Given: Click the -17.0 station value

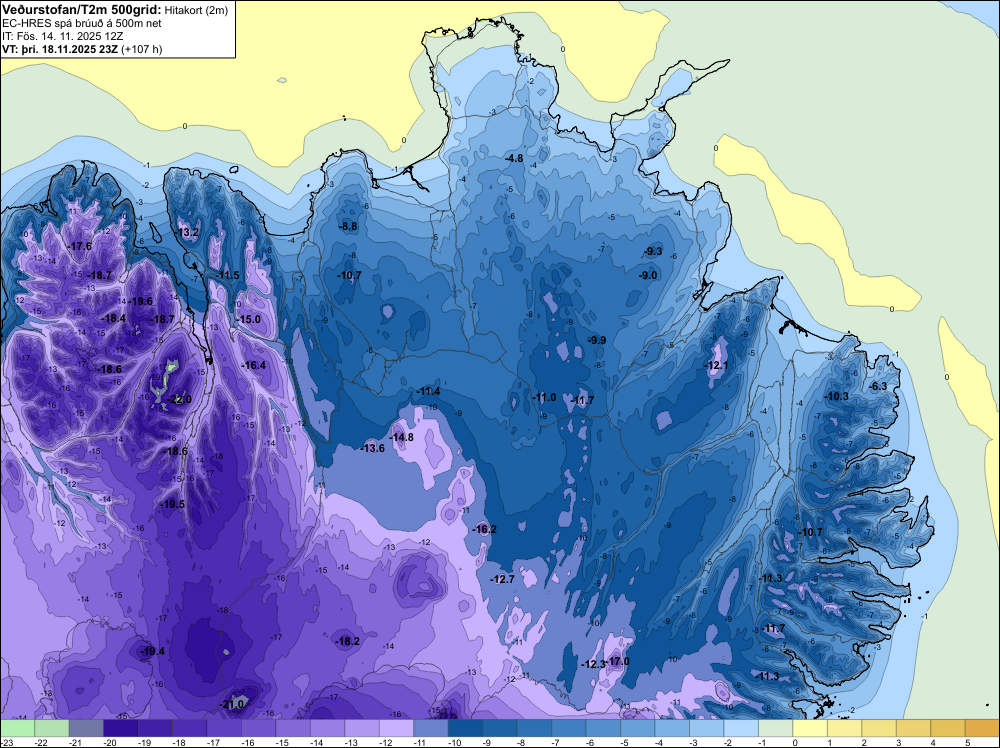Looking at the screenshot, I should [619, 661].
